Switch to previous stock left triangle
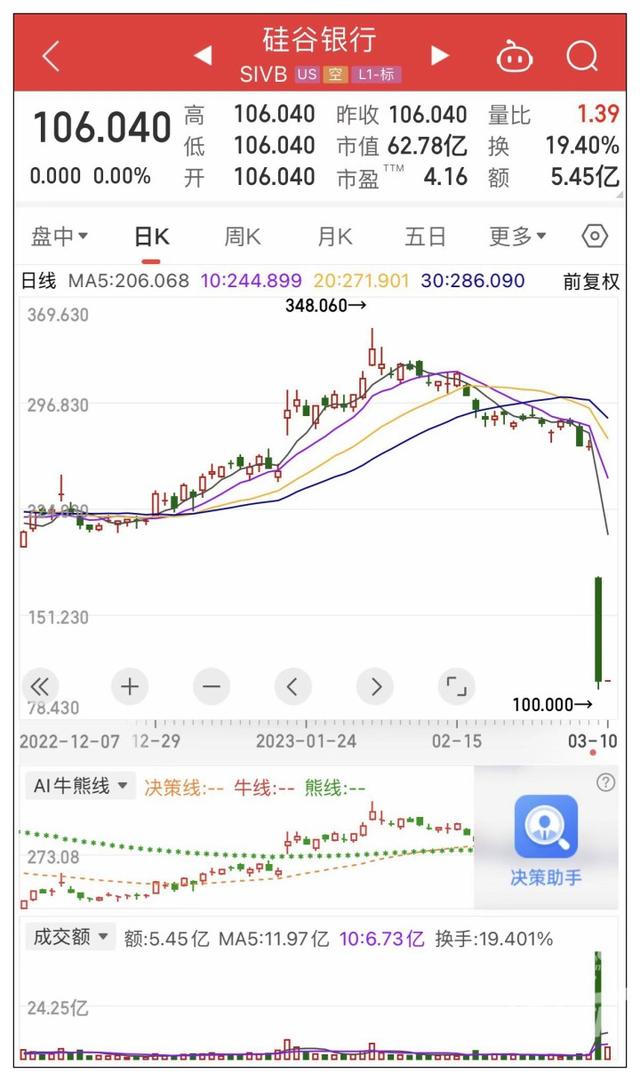This screenshot has height=1081, width=640. pos(203,55)
